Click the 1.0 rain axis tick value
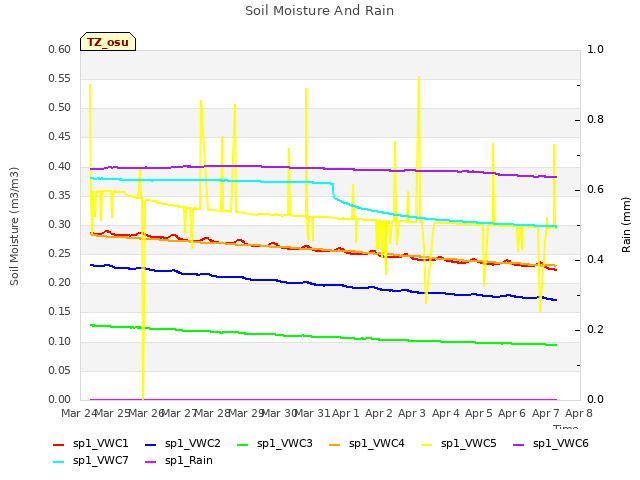Image resolution: width=640 pixels, height=480 pixels. coord(595,50)
